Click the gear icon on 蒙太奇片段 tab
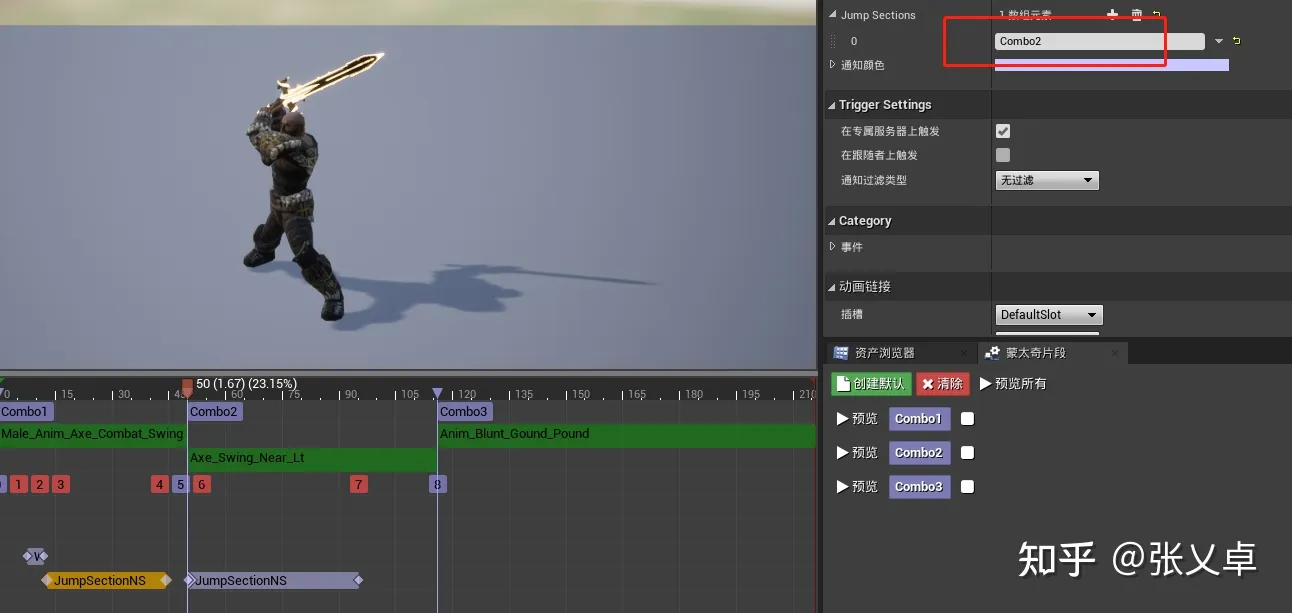1292x613 pixels. [x=994, y=352]
